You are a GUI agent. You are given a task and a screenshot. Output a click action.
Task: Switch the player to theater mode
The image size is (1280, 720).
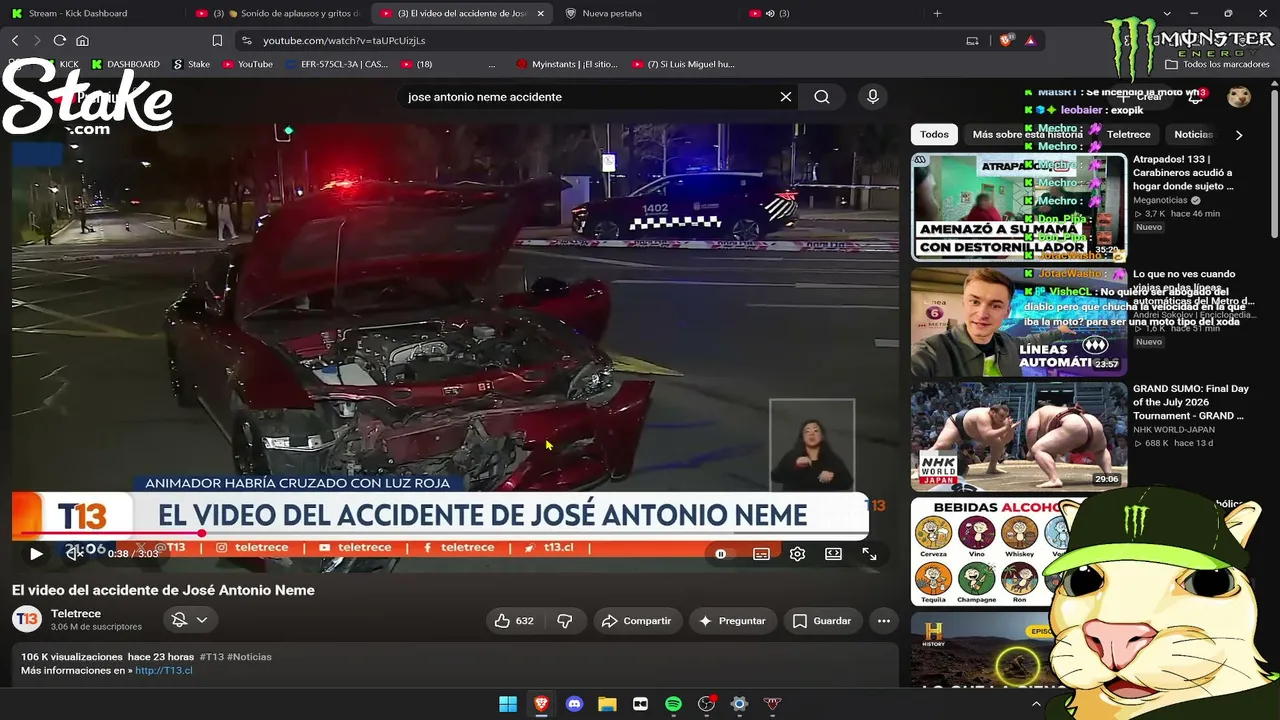(833, 554)
